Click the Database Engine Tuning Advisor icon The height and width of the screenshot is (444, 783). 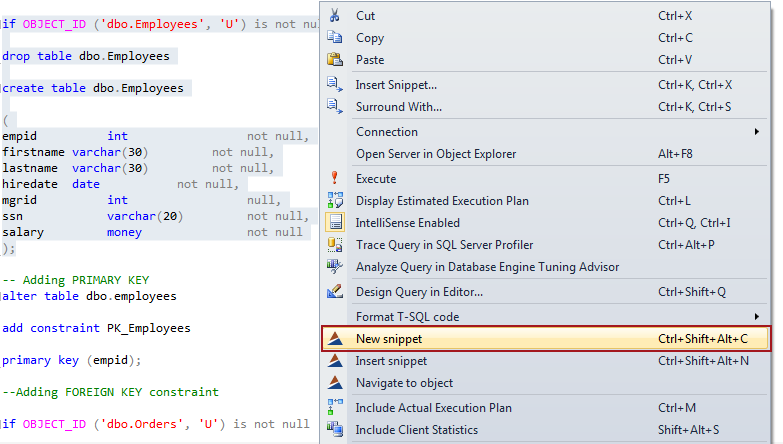click(335, 266)
